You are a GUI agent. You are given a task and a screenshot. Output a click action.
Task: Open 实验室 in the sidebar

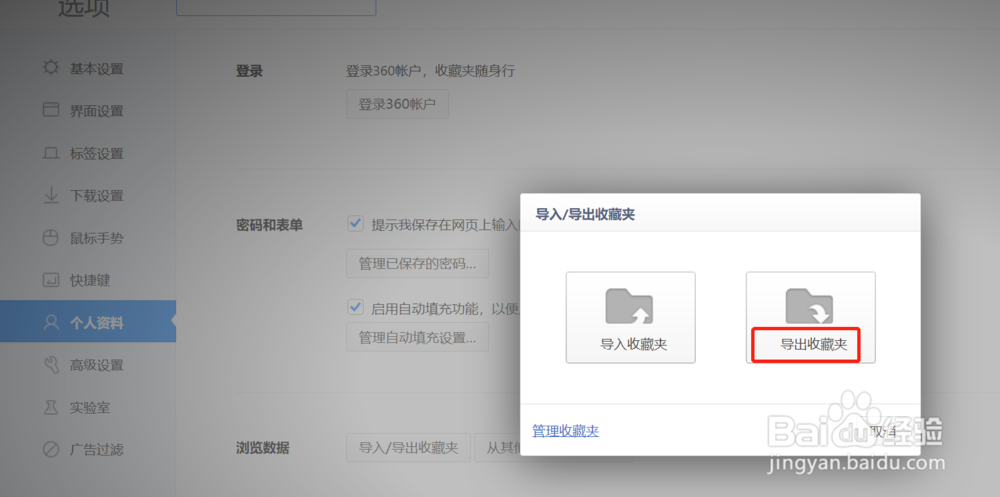click(88, 407)
